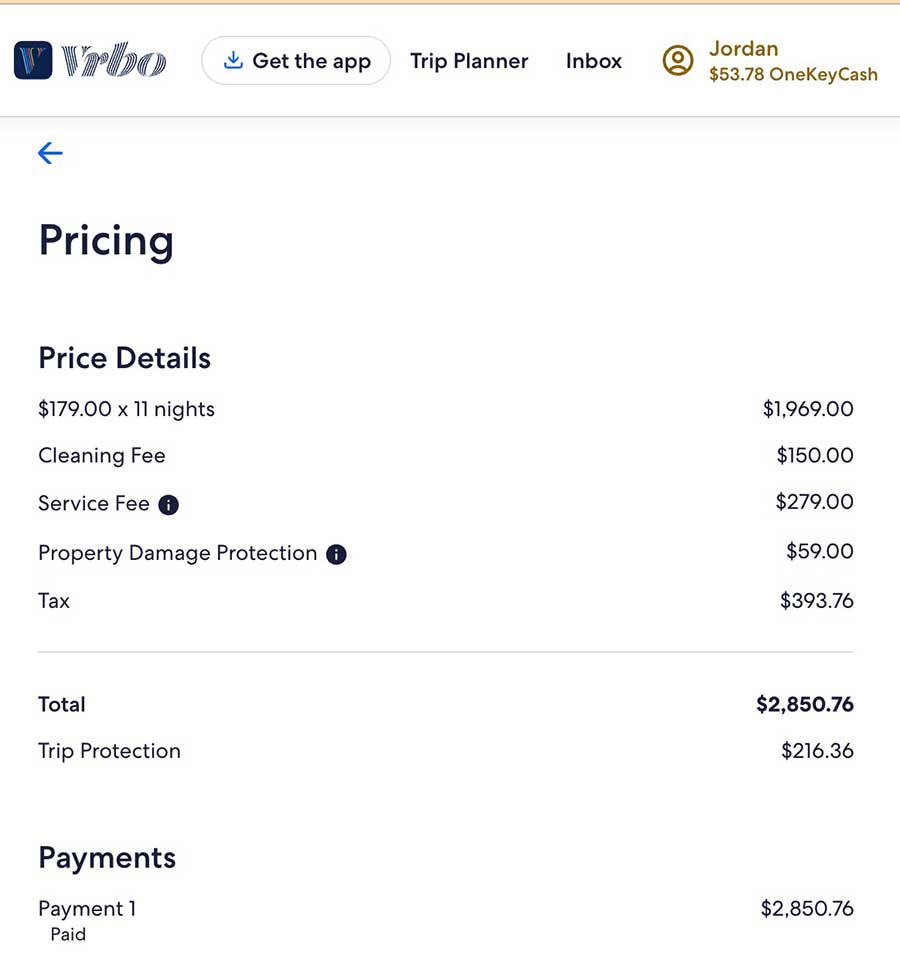
Task: Go back using the blue arrow
Action: tap(50, 152)
